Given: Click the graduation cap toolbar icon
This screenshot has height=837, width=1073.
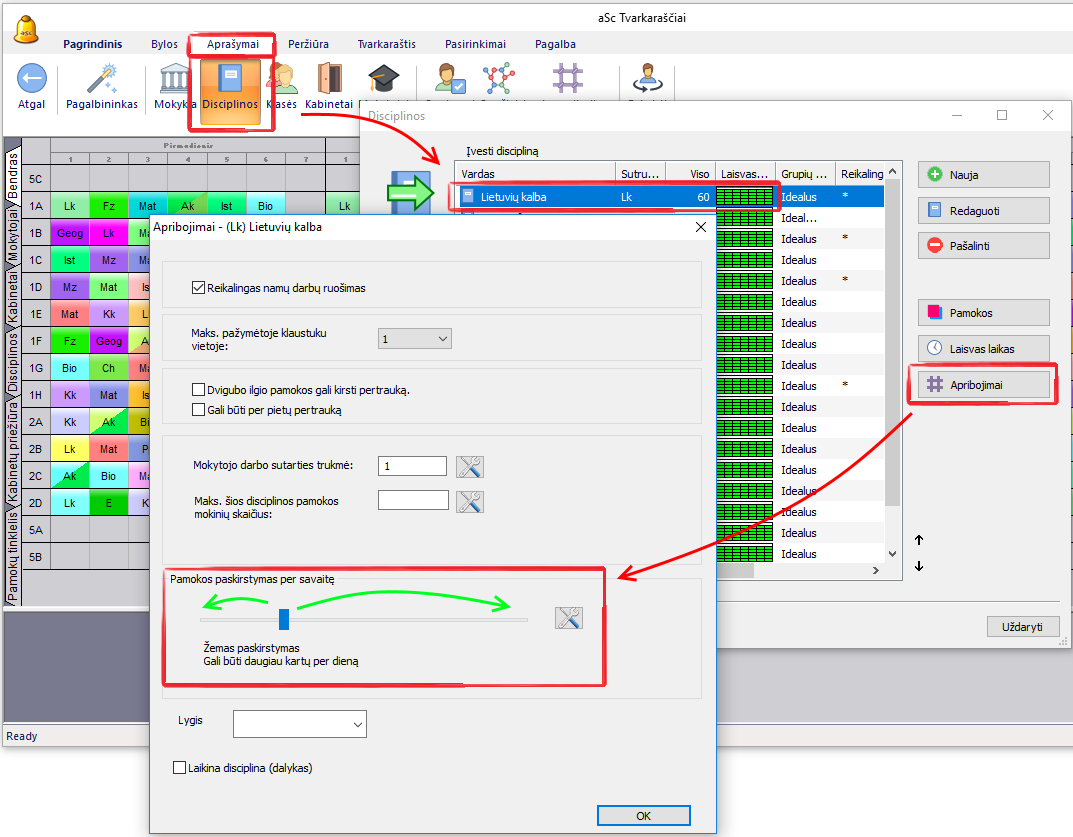Looking at the screenshot, I should click(x=382, y=79).
